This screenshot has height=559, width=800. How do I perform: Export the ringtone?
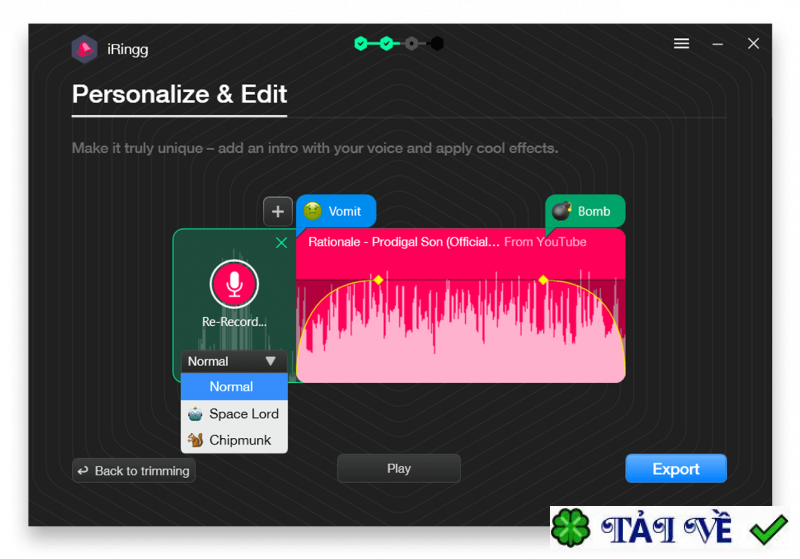pyautogui.click(x=676, y=469)
